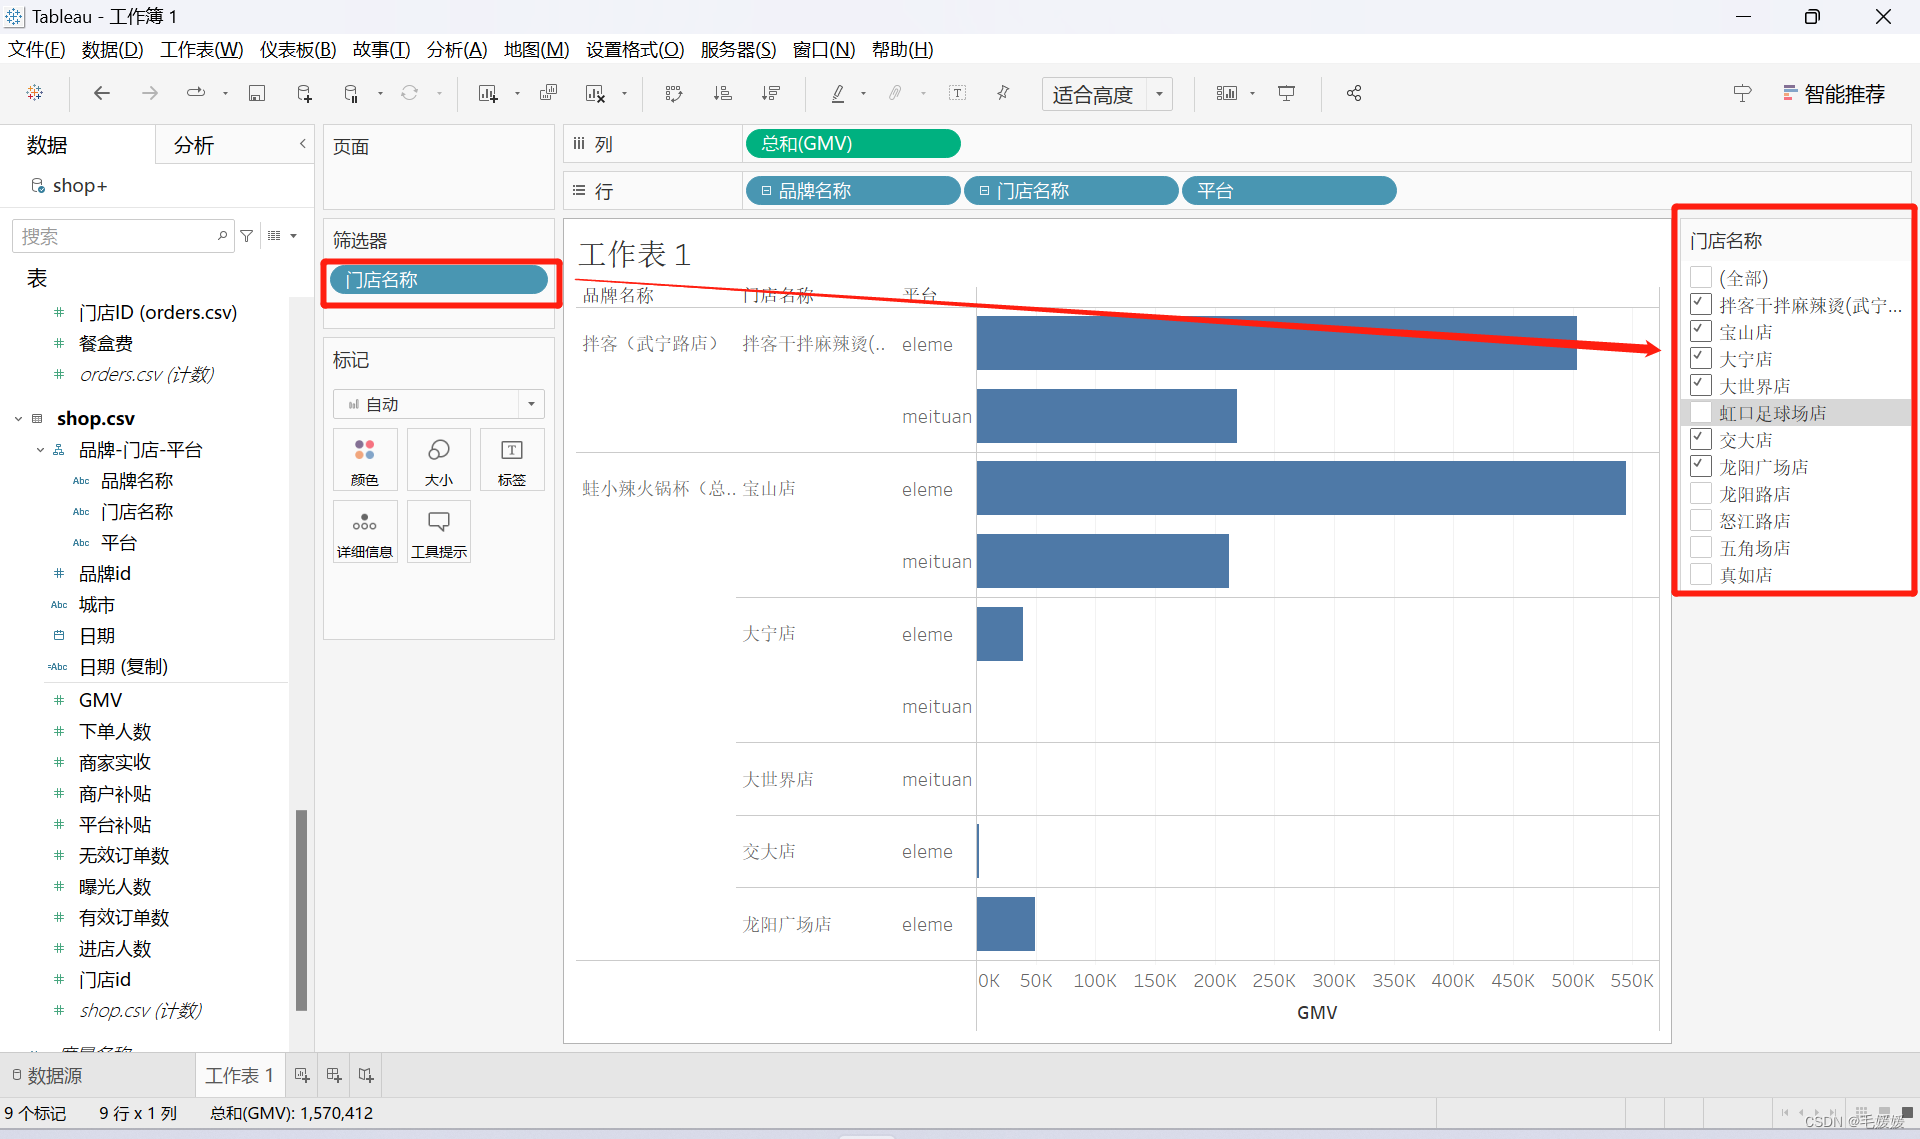Open the 设置格式(O) menu
Viewport: 1920px width, 1139px height.
635,49
